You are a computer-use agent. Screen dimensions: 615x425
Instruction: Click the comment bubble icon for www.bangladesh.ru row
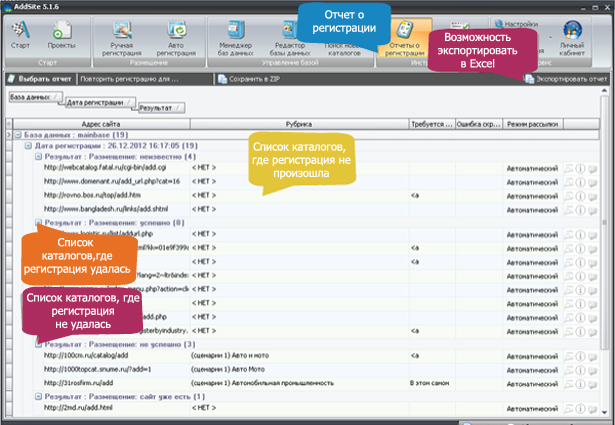tap(592, 210)
